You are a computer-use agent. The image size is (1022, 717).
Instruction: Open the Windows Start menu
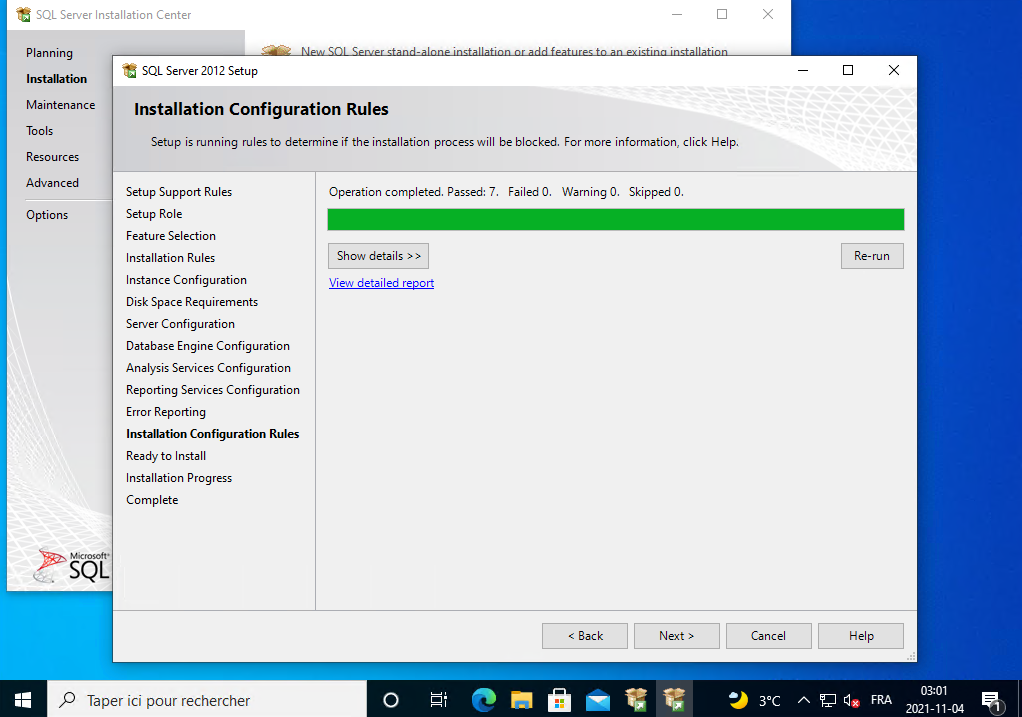22,700
